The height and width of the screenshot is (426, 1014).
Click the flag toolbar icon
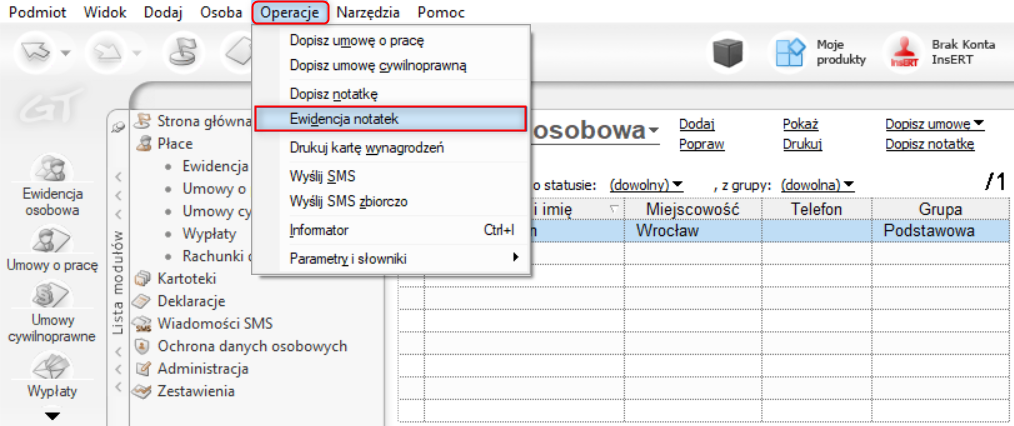(x=183, y=52)
